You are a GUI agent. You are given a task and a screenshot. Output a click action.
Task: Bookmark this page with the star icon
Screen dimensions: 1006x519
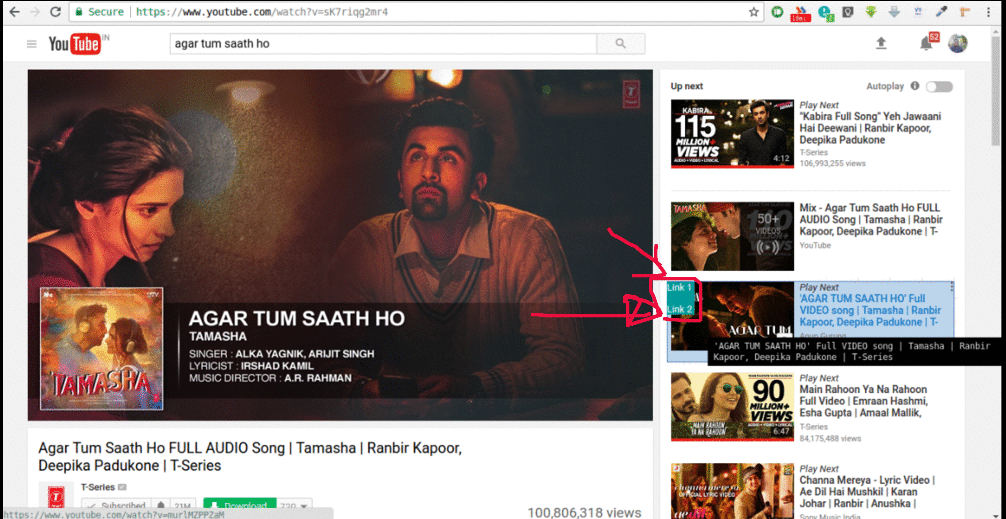coord(754,12)
